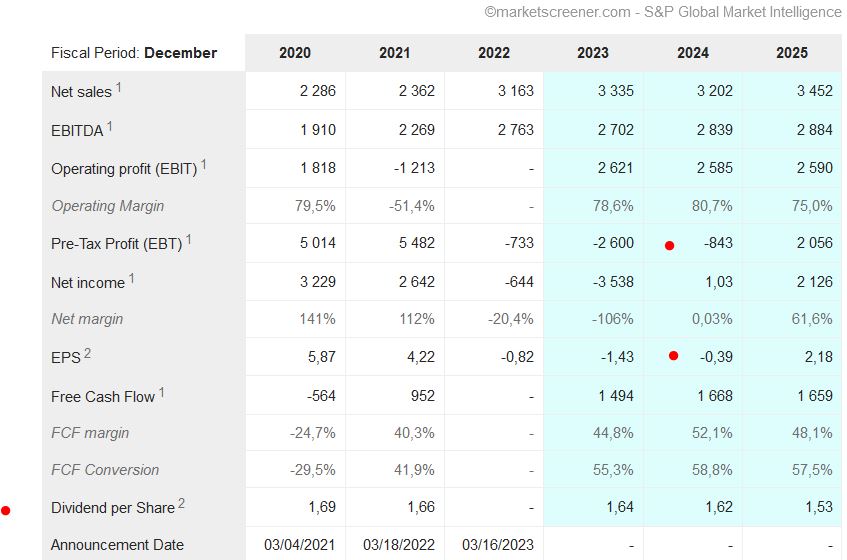
Task: Click the 03/16/2023 announcement date cell
Action: pyautogui.click(x=498, y=545)
